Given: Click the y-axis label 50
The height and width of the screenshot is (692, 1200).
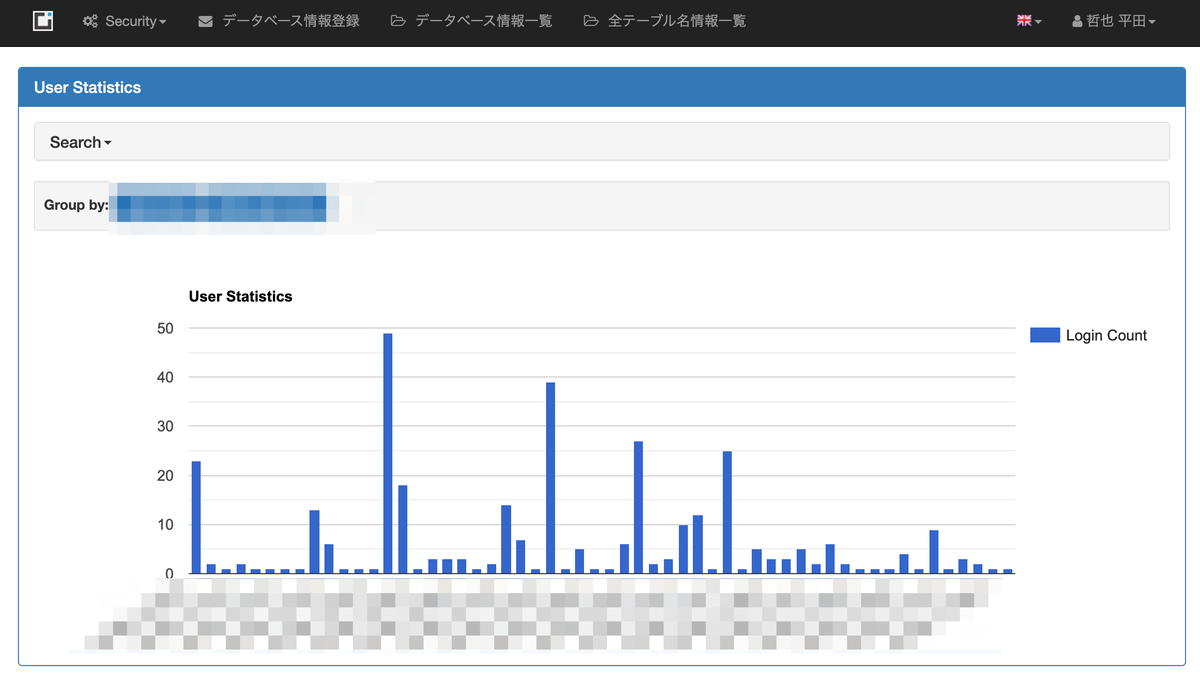Looking at the screenshot, I should [x=165, y=328].
